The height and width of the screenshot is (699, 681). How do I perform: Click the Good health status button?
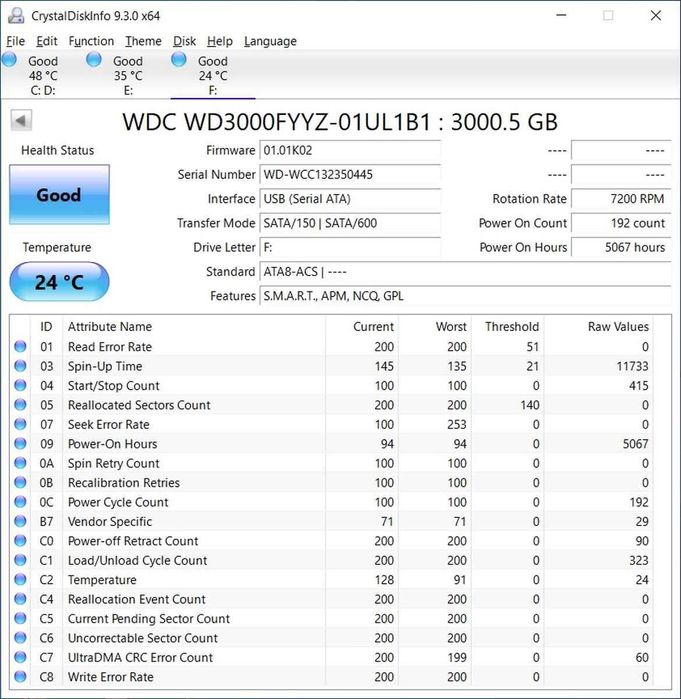click(x=59, y=194)
